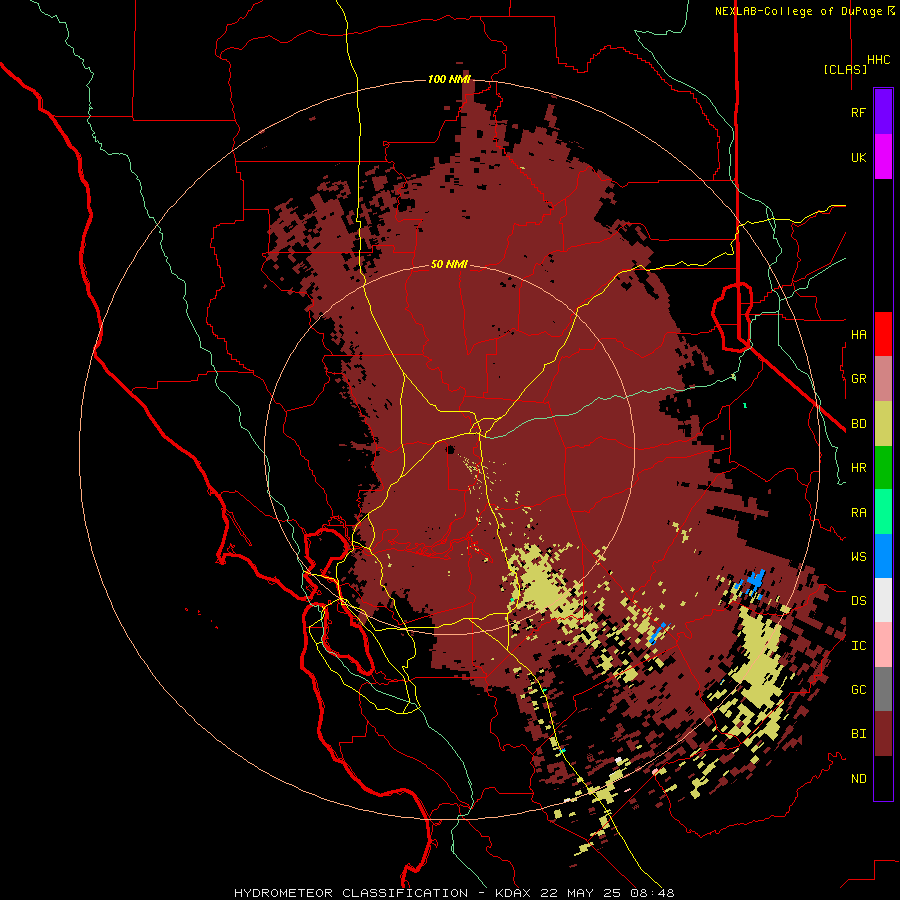Click the IC light pink legend swatch

(x=883, y=645)
